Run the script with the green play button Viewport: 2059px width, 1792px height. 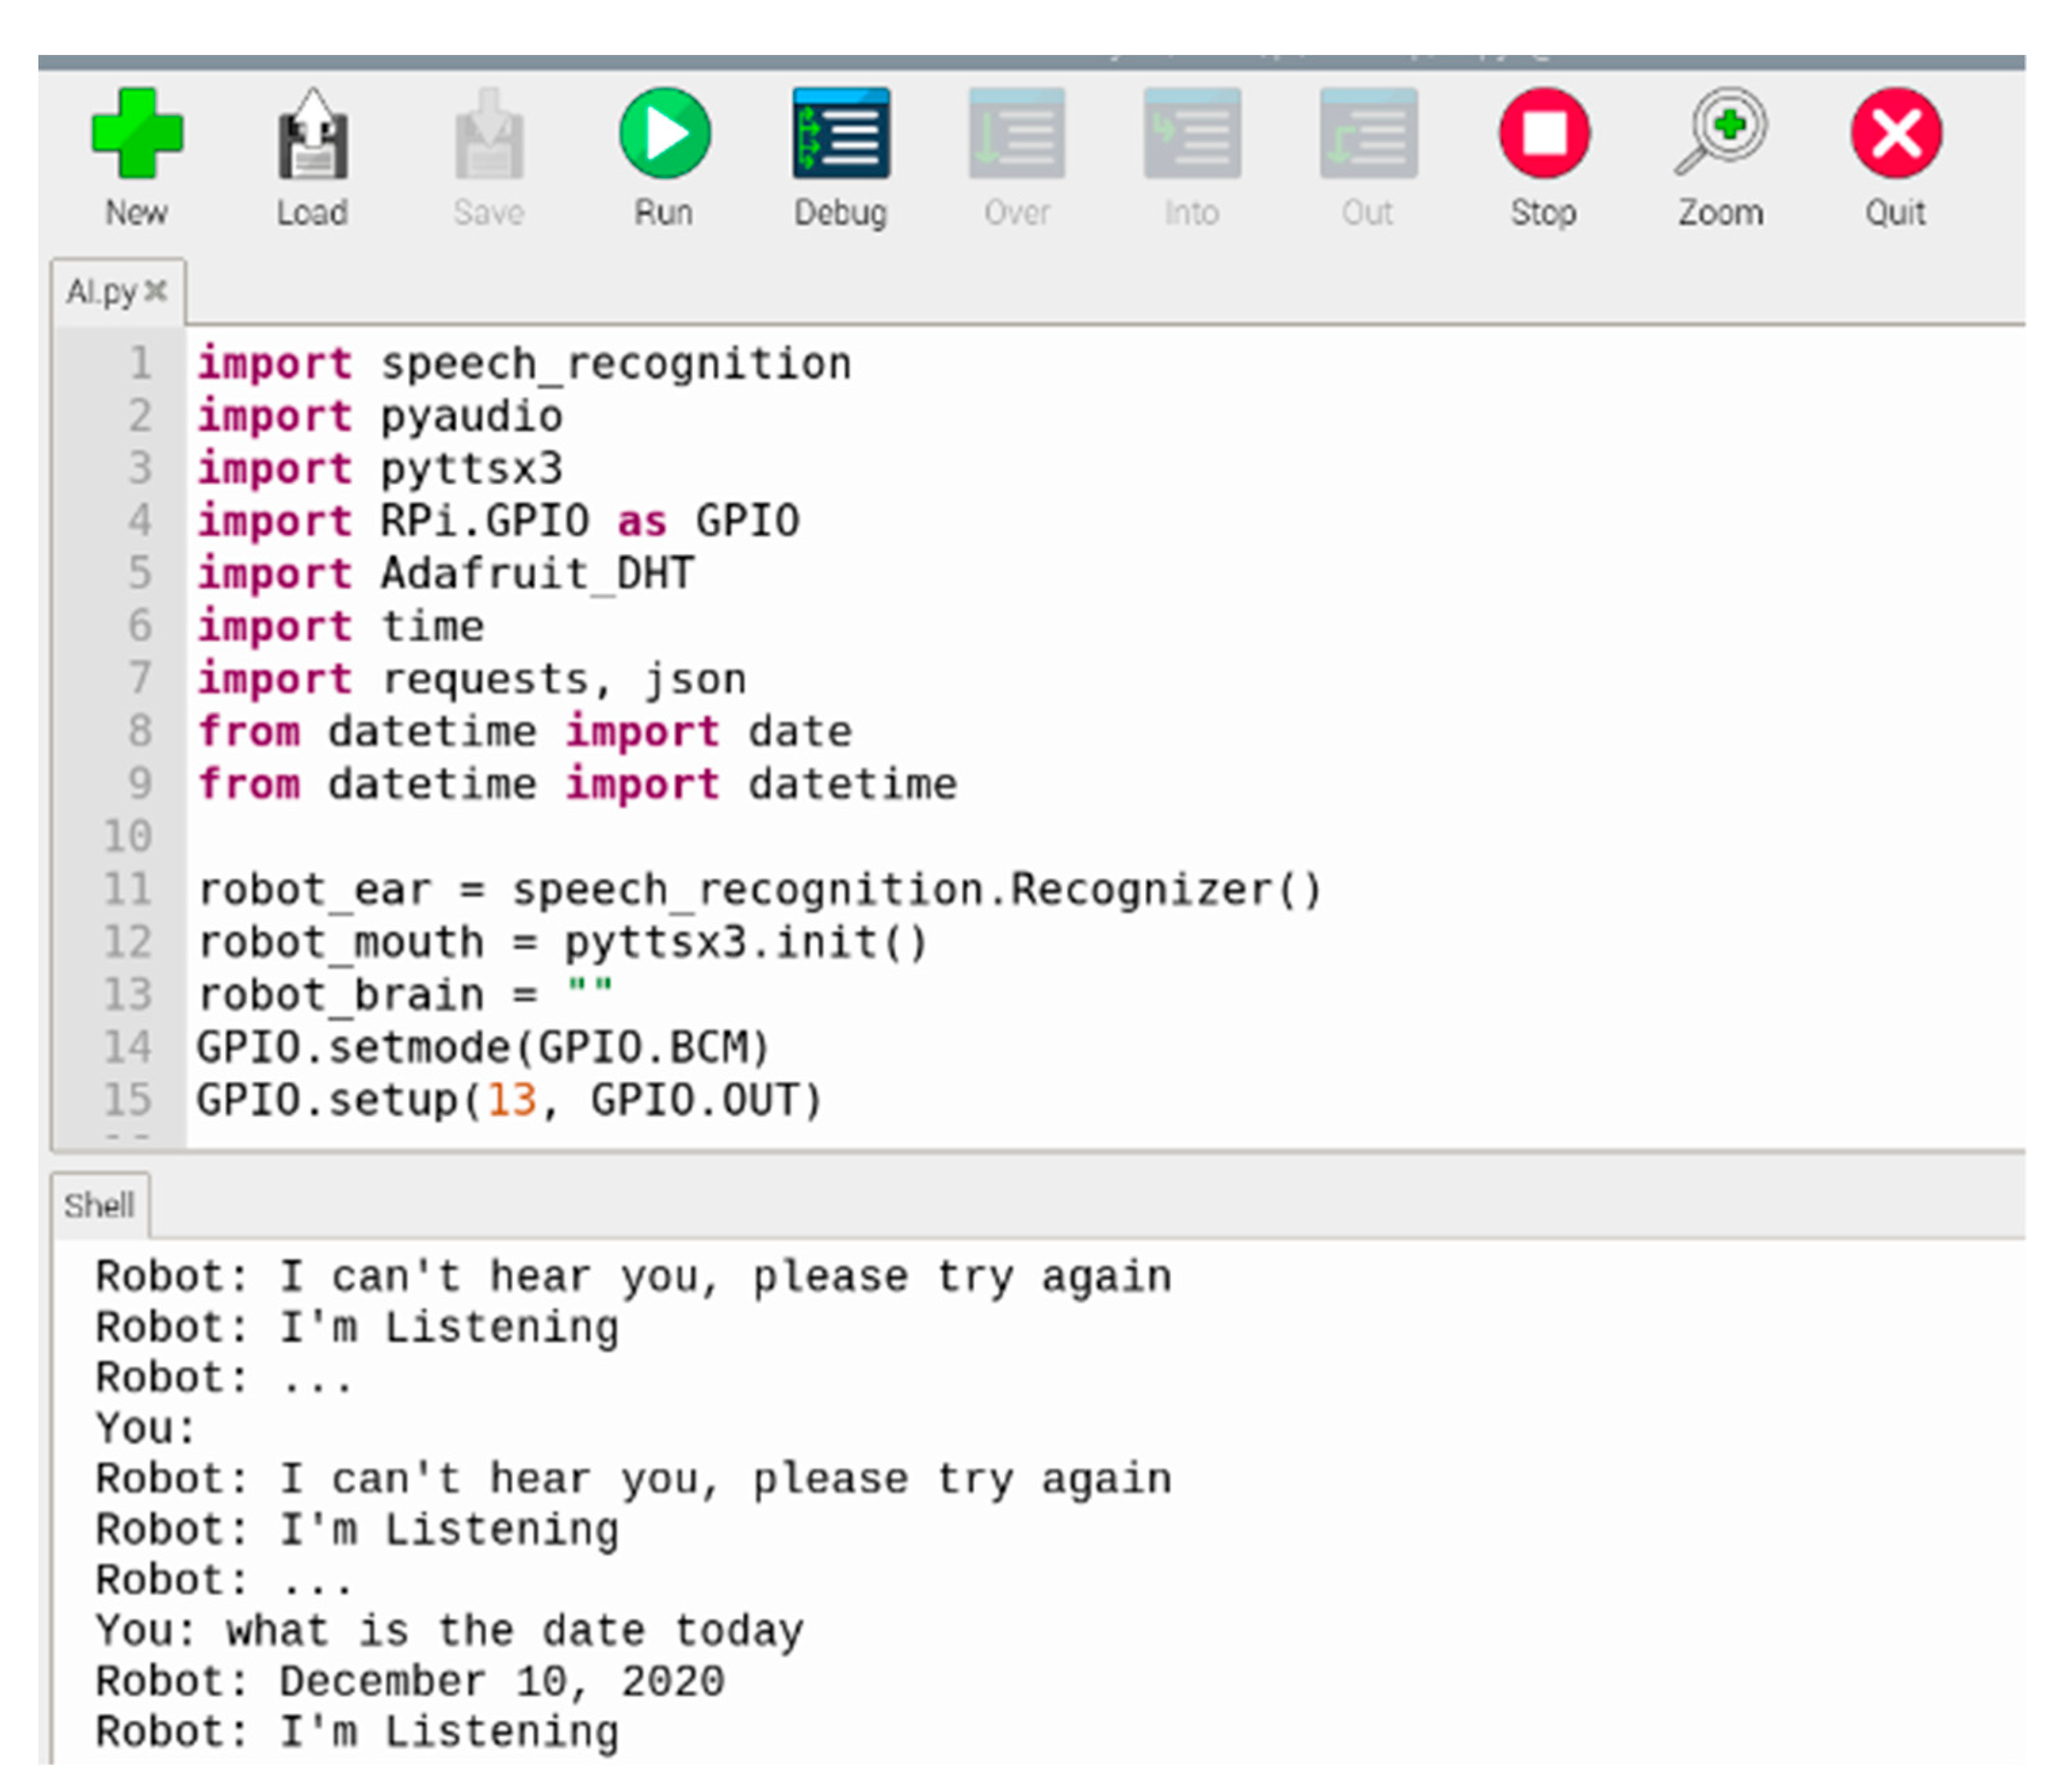664,133
